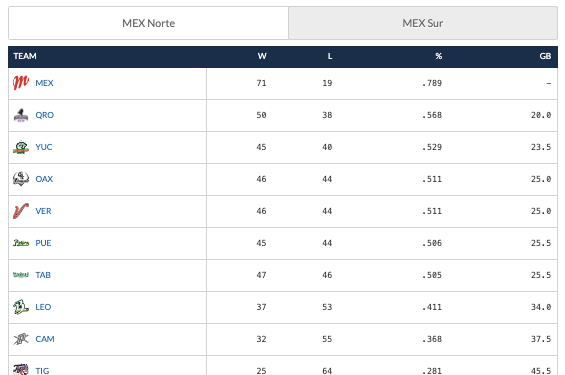Viewport: 565px width, 375px height.
Task: Open the CAM team link
Action: tap(45, 339)
